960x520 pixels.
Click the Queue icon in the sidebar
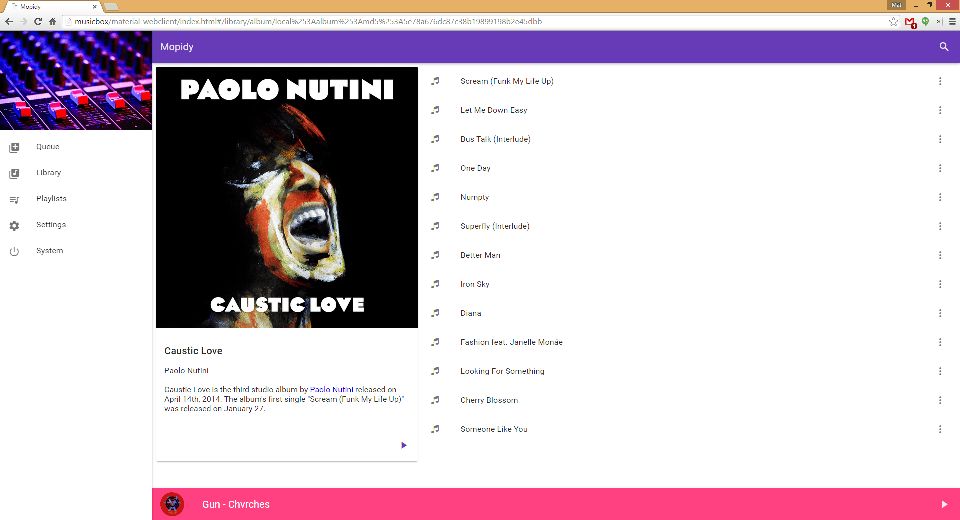coord(14,147)
